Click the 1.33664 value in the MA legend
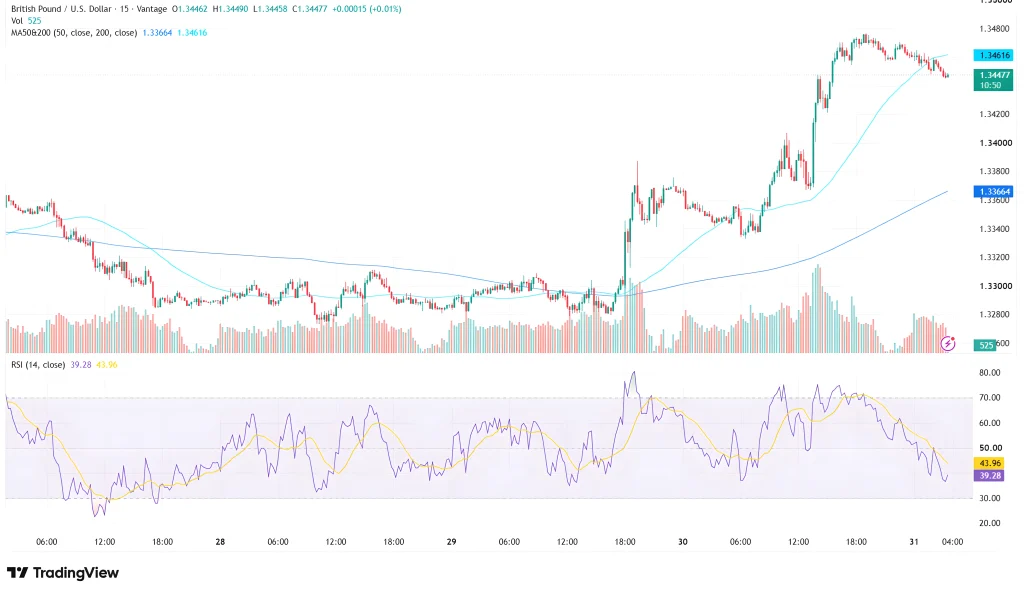 coord(157,33)
